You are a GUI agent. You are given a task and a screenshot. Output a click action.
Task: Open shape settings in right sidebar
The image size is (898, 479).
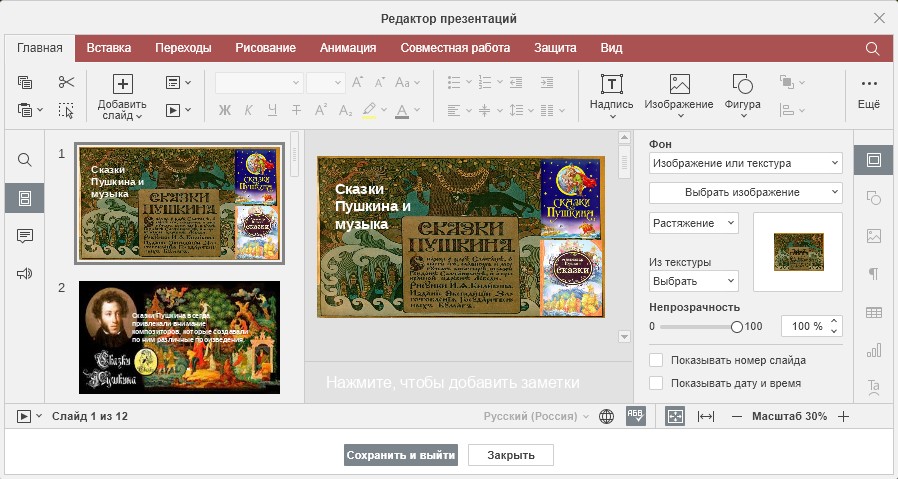(873, 198)
